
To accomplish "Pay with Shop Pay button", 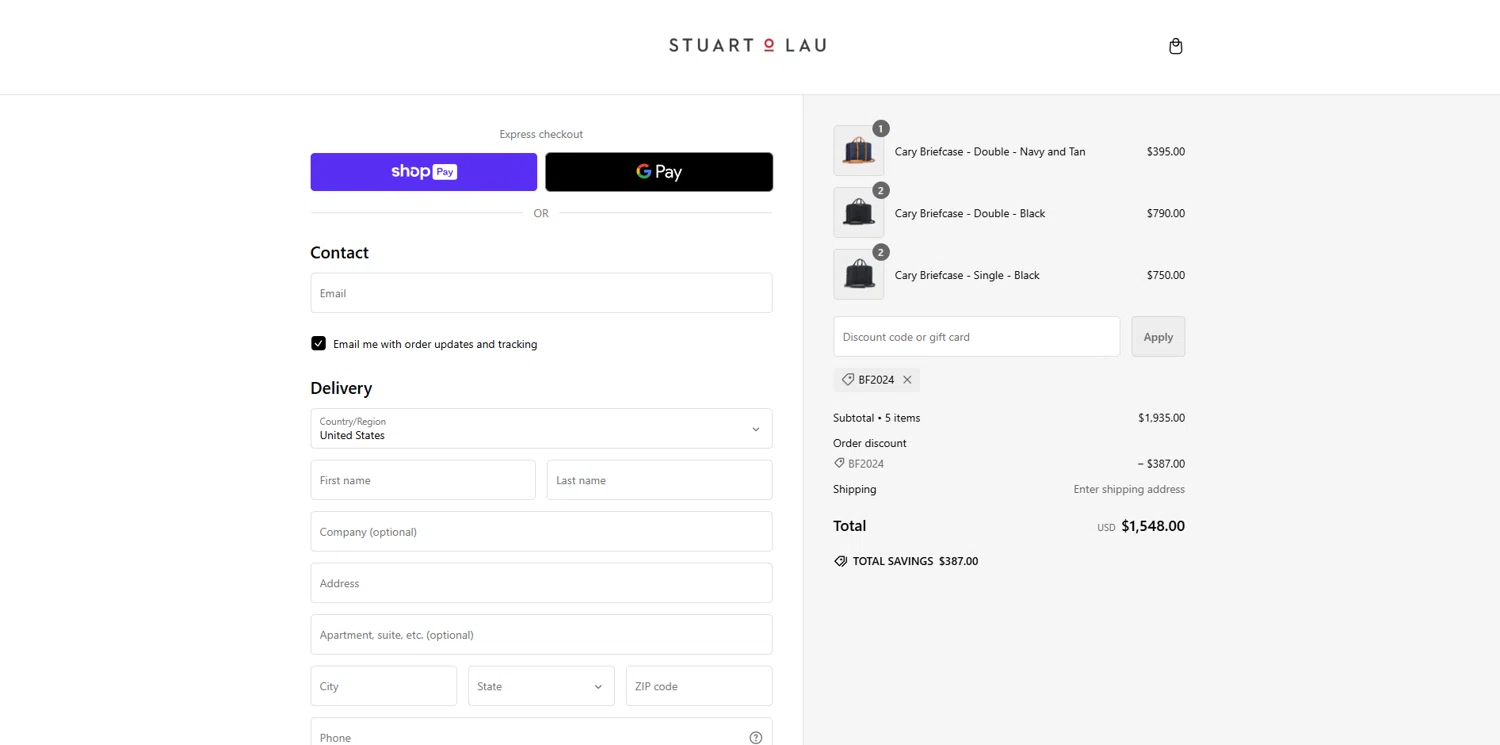I will [423, 172].
